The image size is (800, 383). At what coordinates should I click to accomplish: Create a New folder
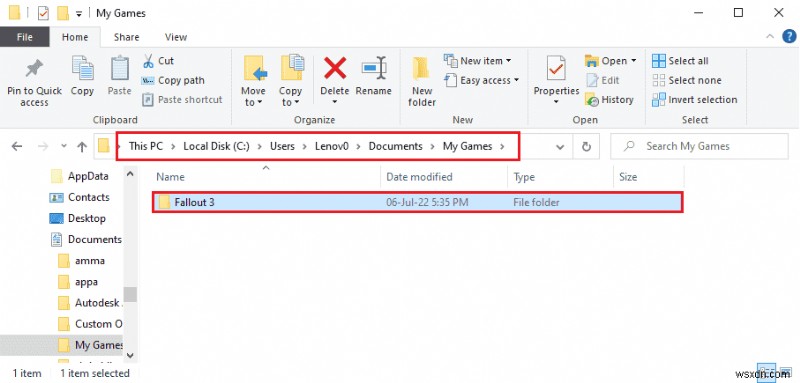pyautogui.click(x=422, y=82)
